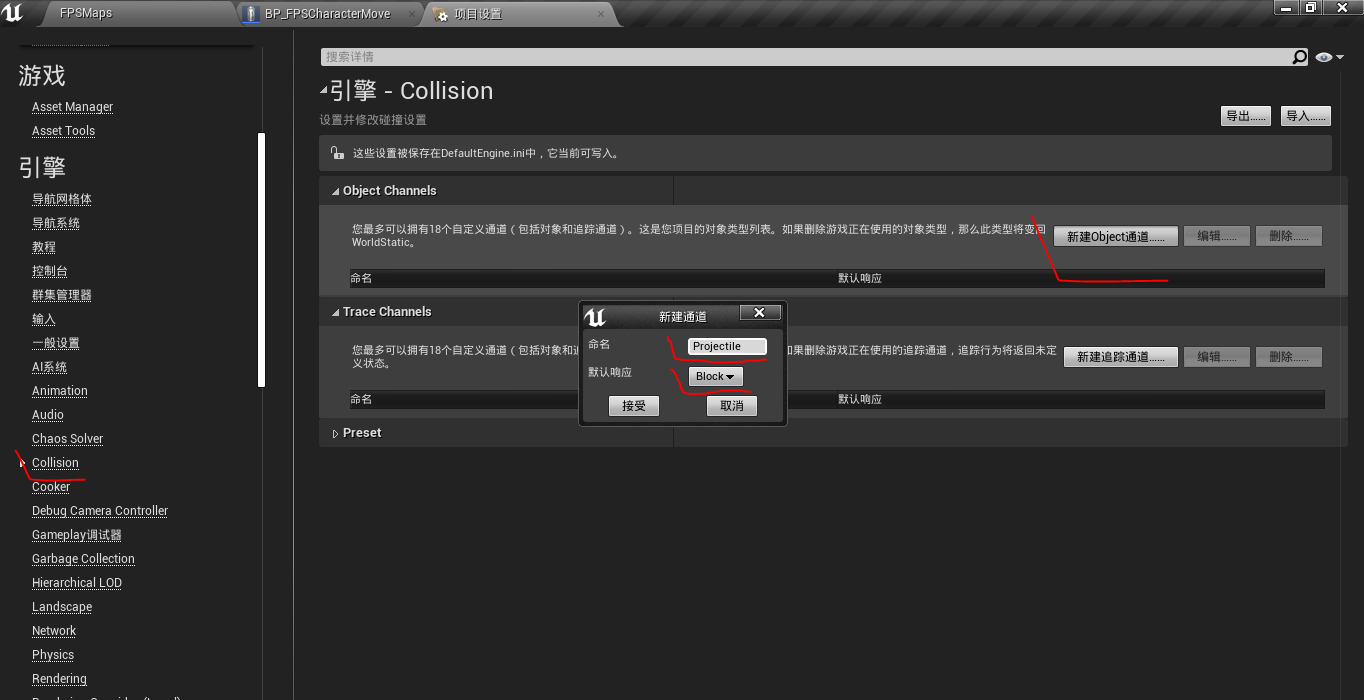Open AI系统 settings
The height and width of the screenshot is (700, 1364).
pyautogui.click(x=50, y=367)
